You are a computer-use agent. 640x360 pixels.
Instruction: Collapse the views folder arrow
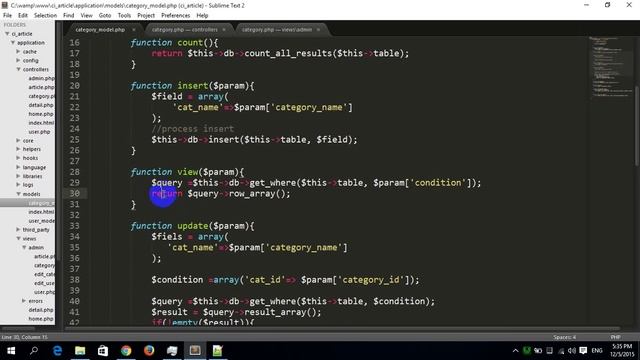coord(18,238)
